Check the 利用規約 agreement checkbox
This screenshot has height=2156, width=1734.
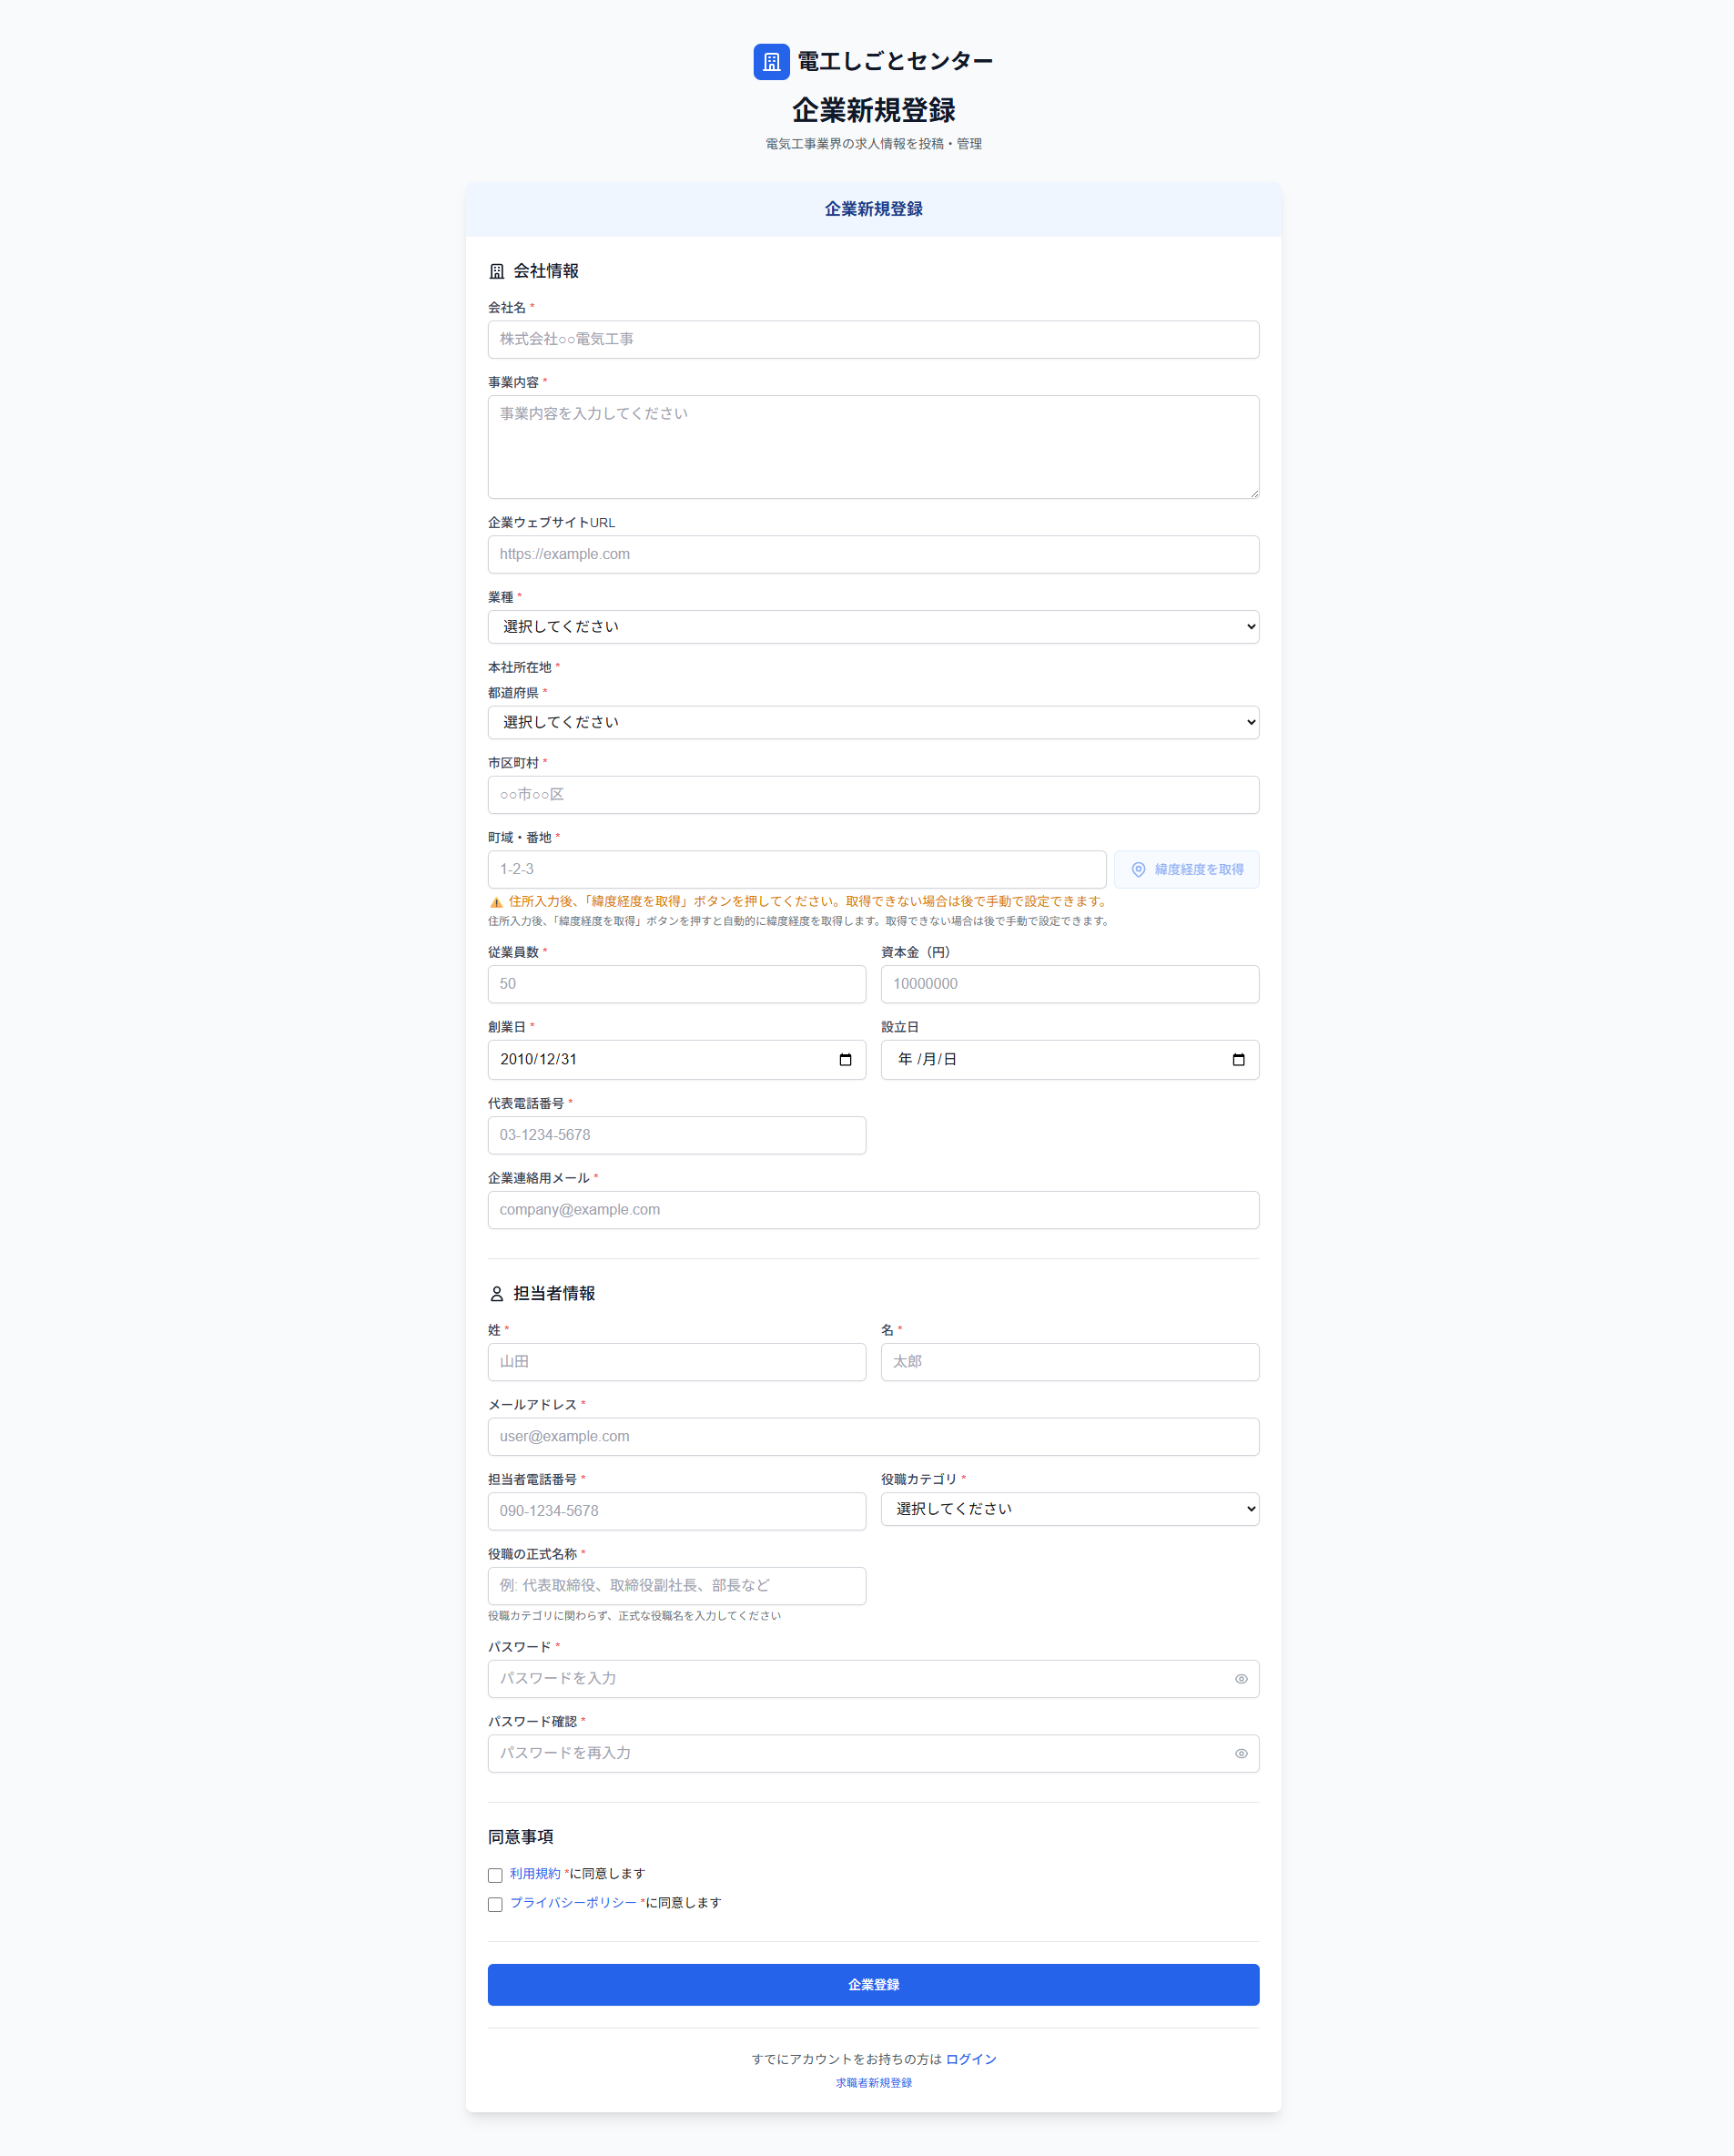pos(495,1875)
